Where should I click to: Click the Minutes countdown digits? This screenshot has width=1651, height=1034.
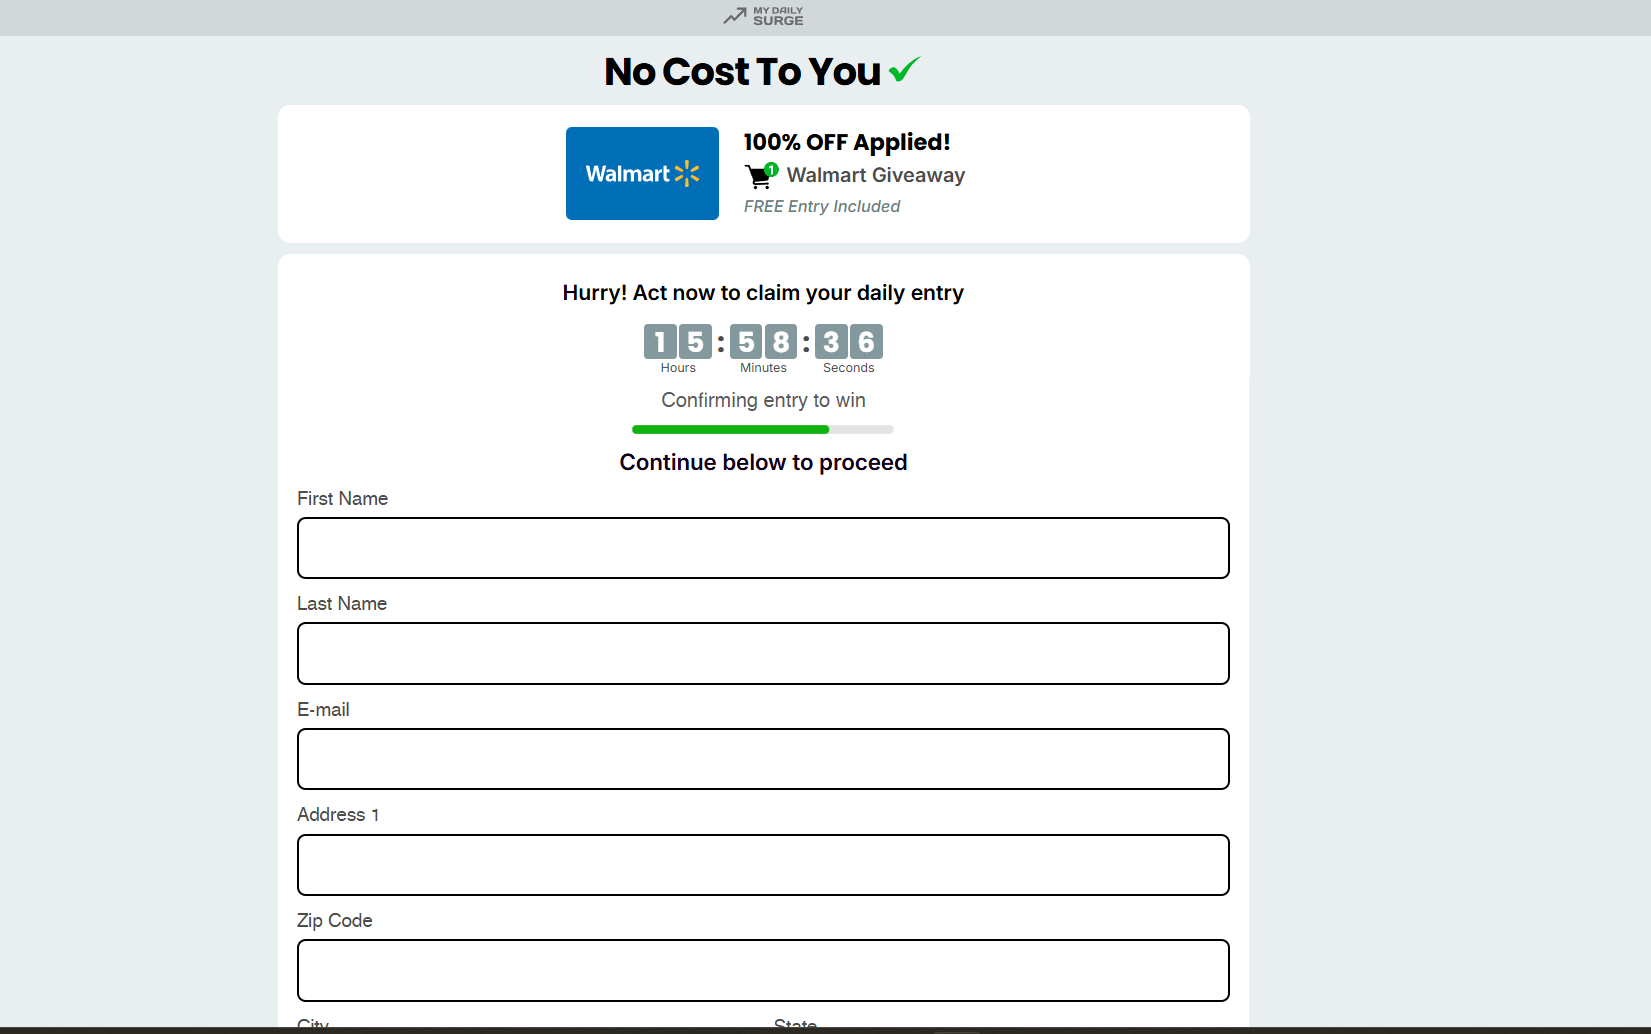(x=763, y=342)
